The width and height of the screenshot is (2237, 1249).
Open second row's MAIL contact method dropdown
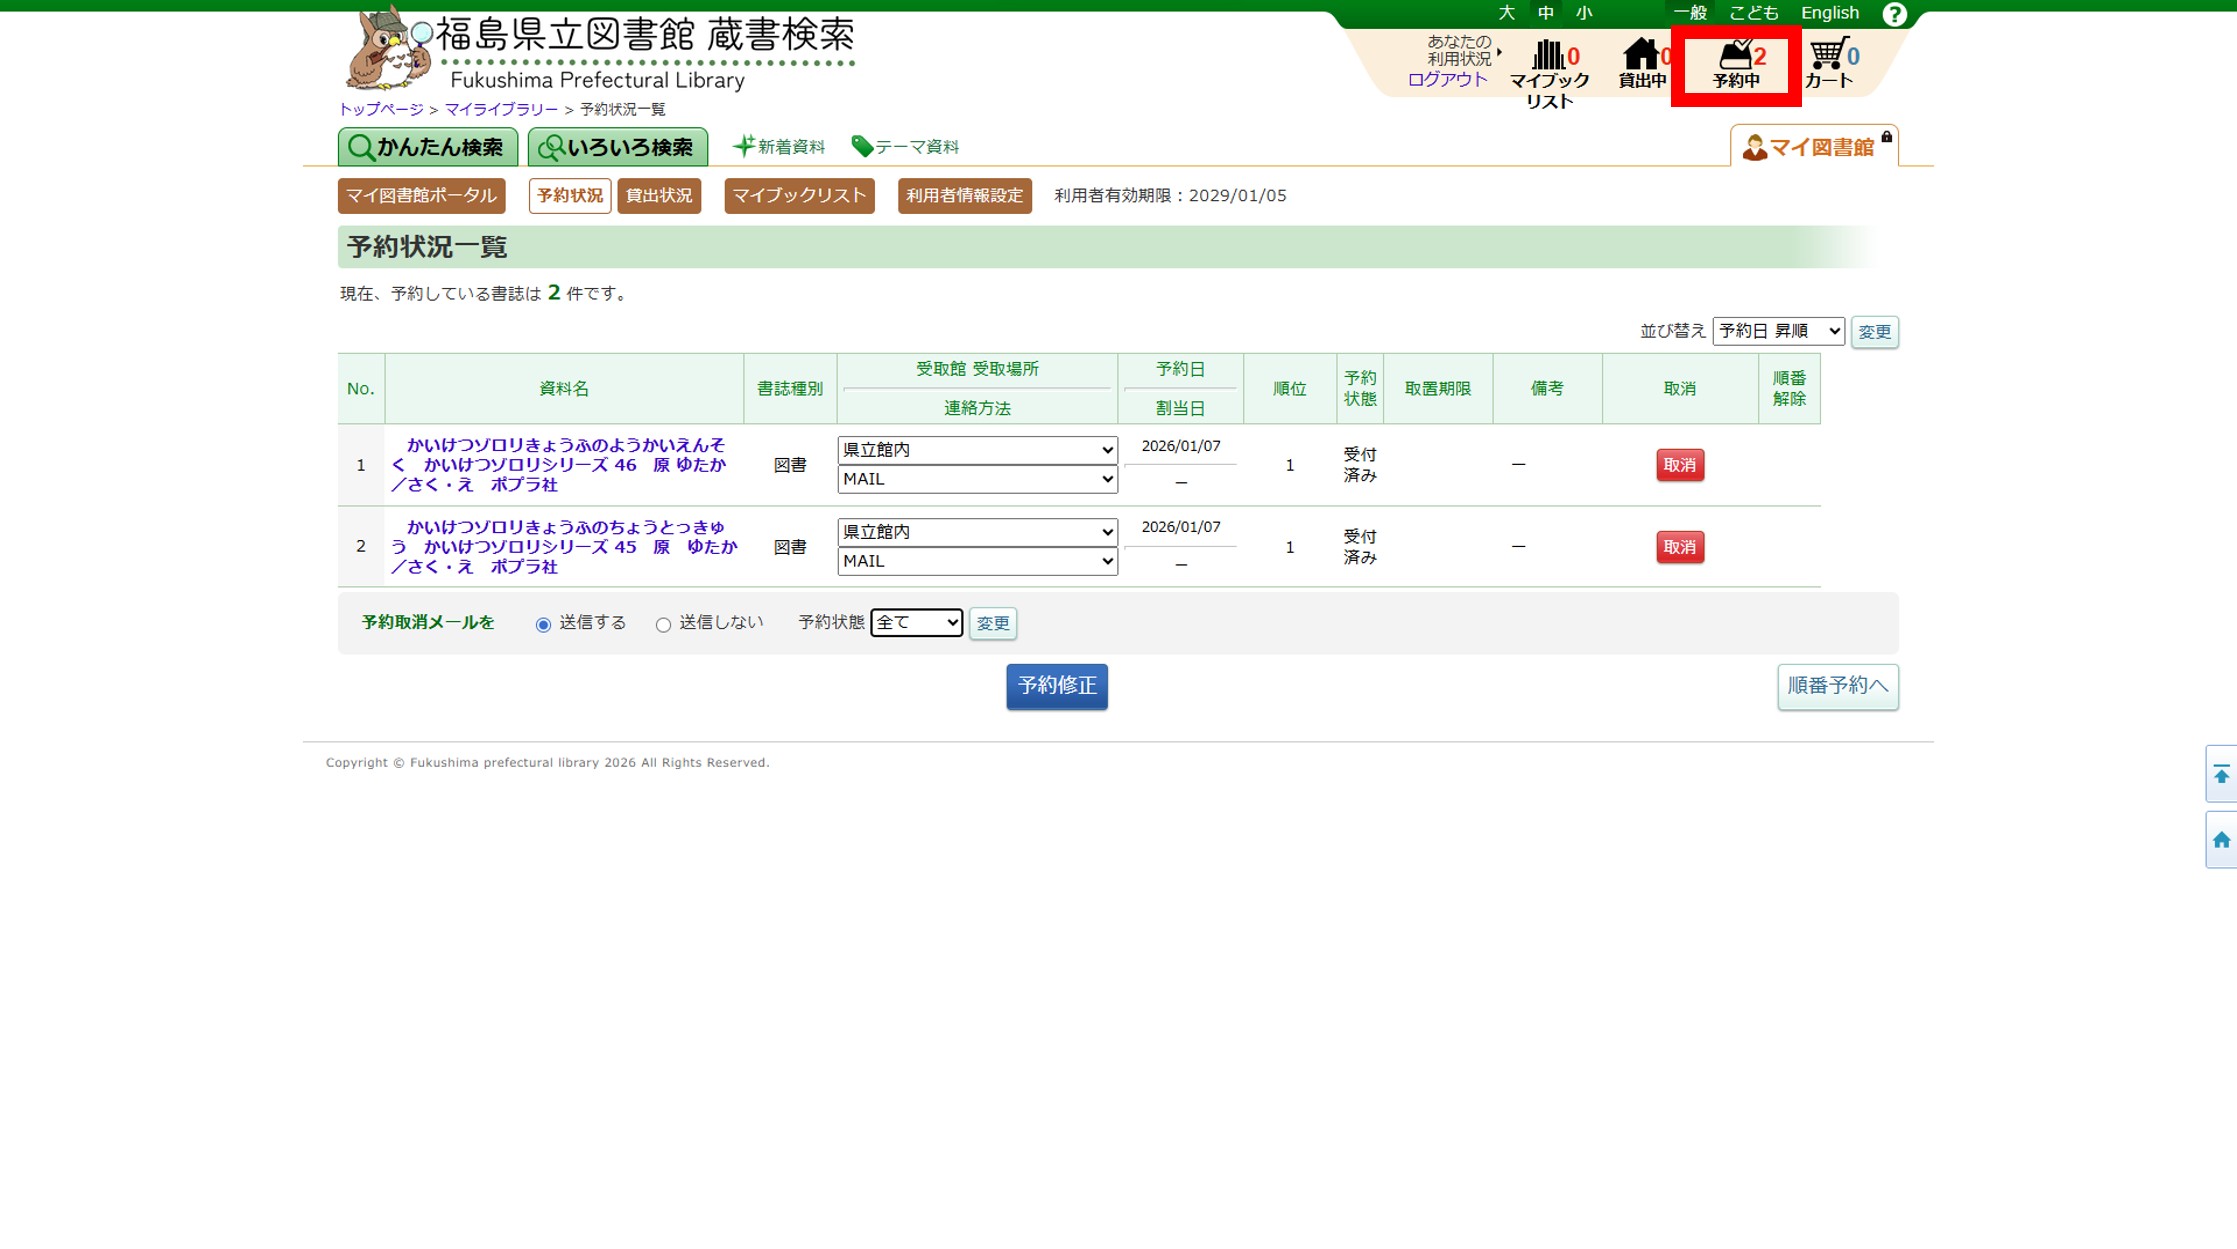[x=976, y=561]
